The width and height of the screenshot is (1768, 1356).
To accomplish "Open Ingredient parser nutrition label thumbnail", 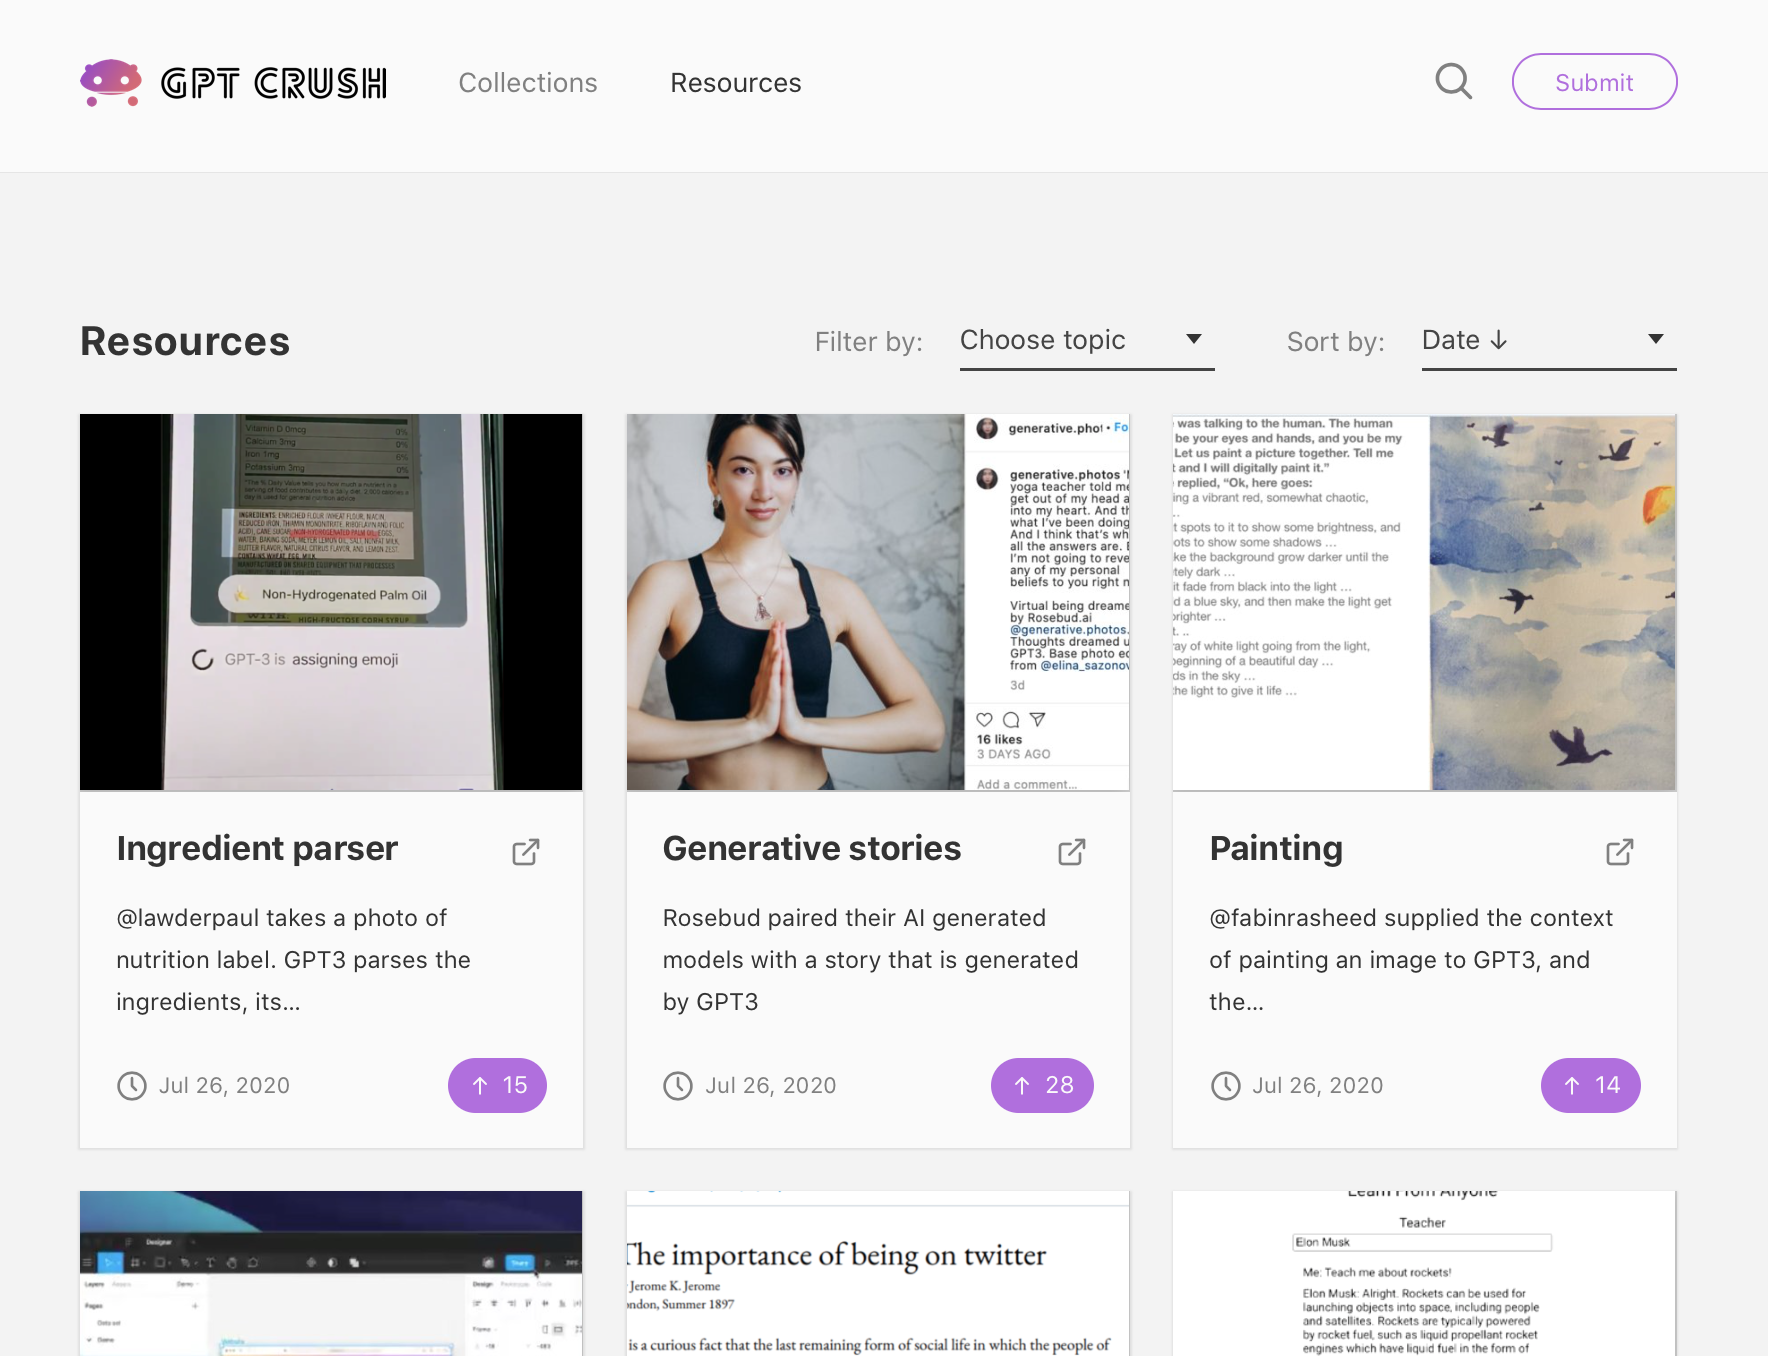I will pos(331,602).
